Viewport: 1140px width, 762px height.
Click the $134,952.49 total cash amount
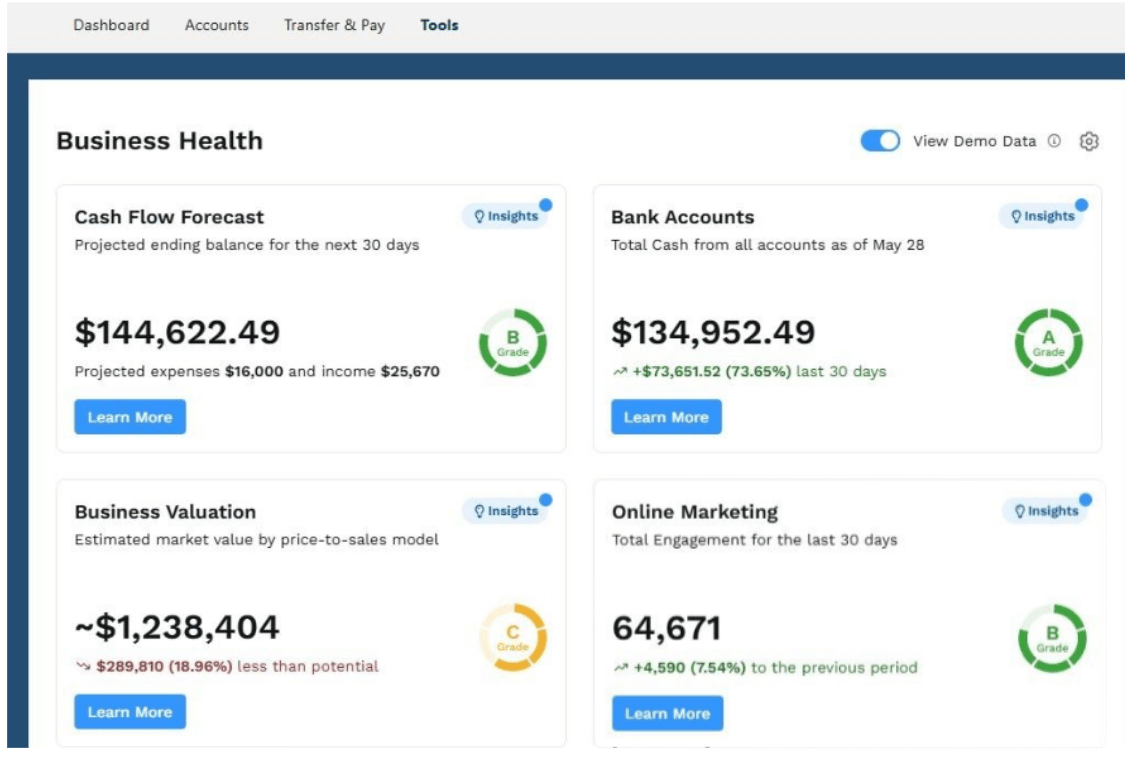pyautogui.click(x=713, y=332)
